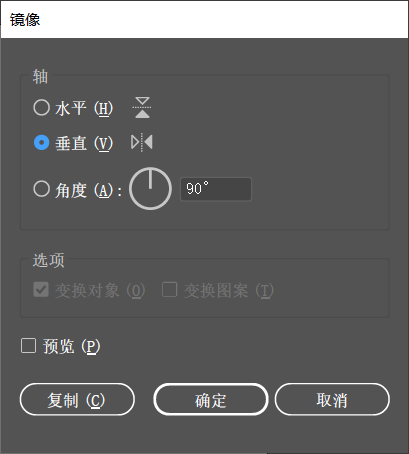Click into the 90° angle field
This screenshot has width=409, height=454.
pyautogui.click(x=216, y=189)
